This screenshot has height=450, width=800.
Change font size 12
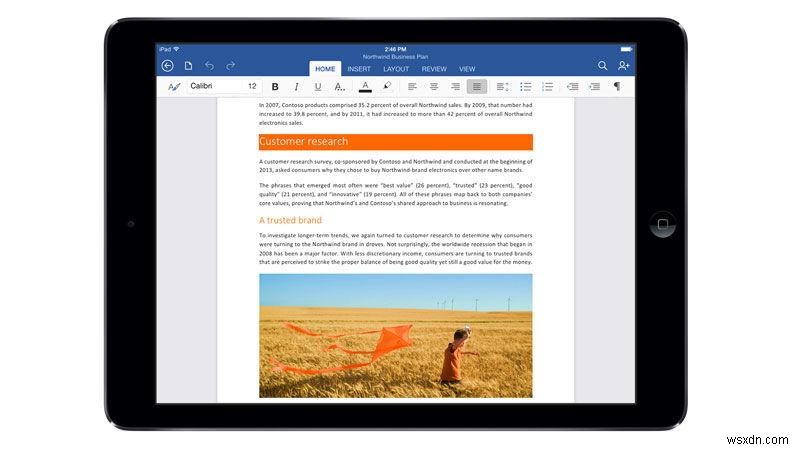click(x=252, y=86)
